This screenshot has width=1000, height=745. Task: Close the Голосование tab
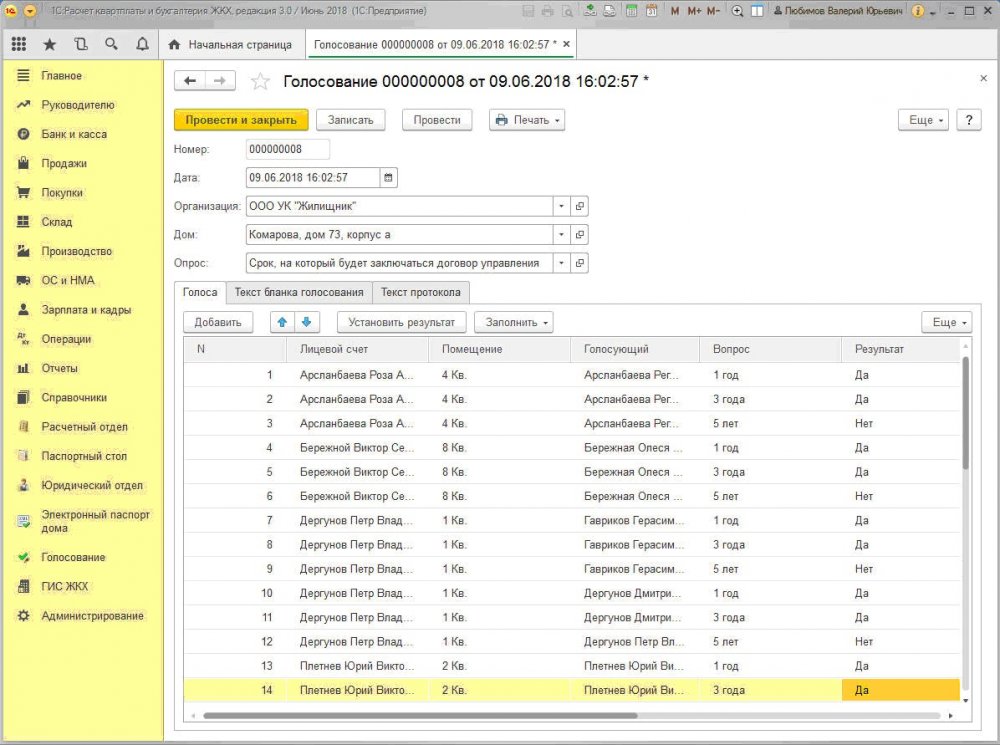click(x=566, y=44)
